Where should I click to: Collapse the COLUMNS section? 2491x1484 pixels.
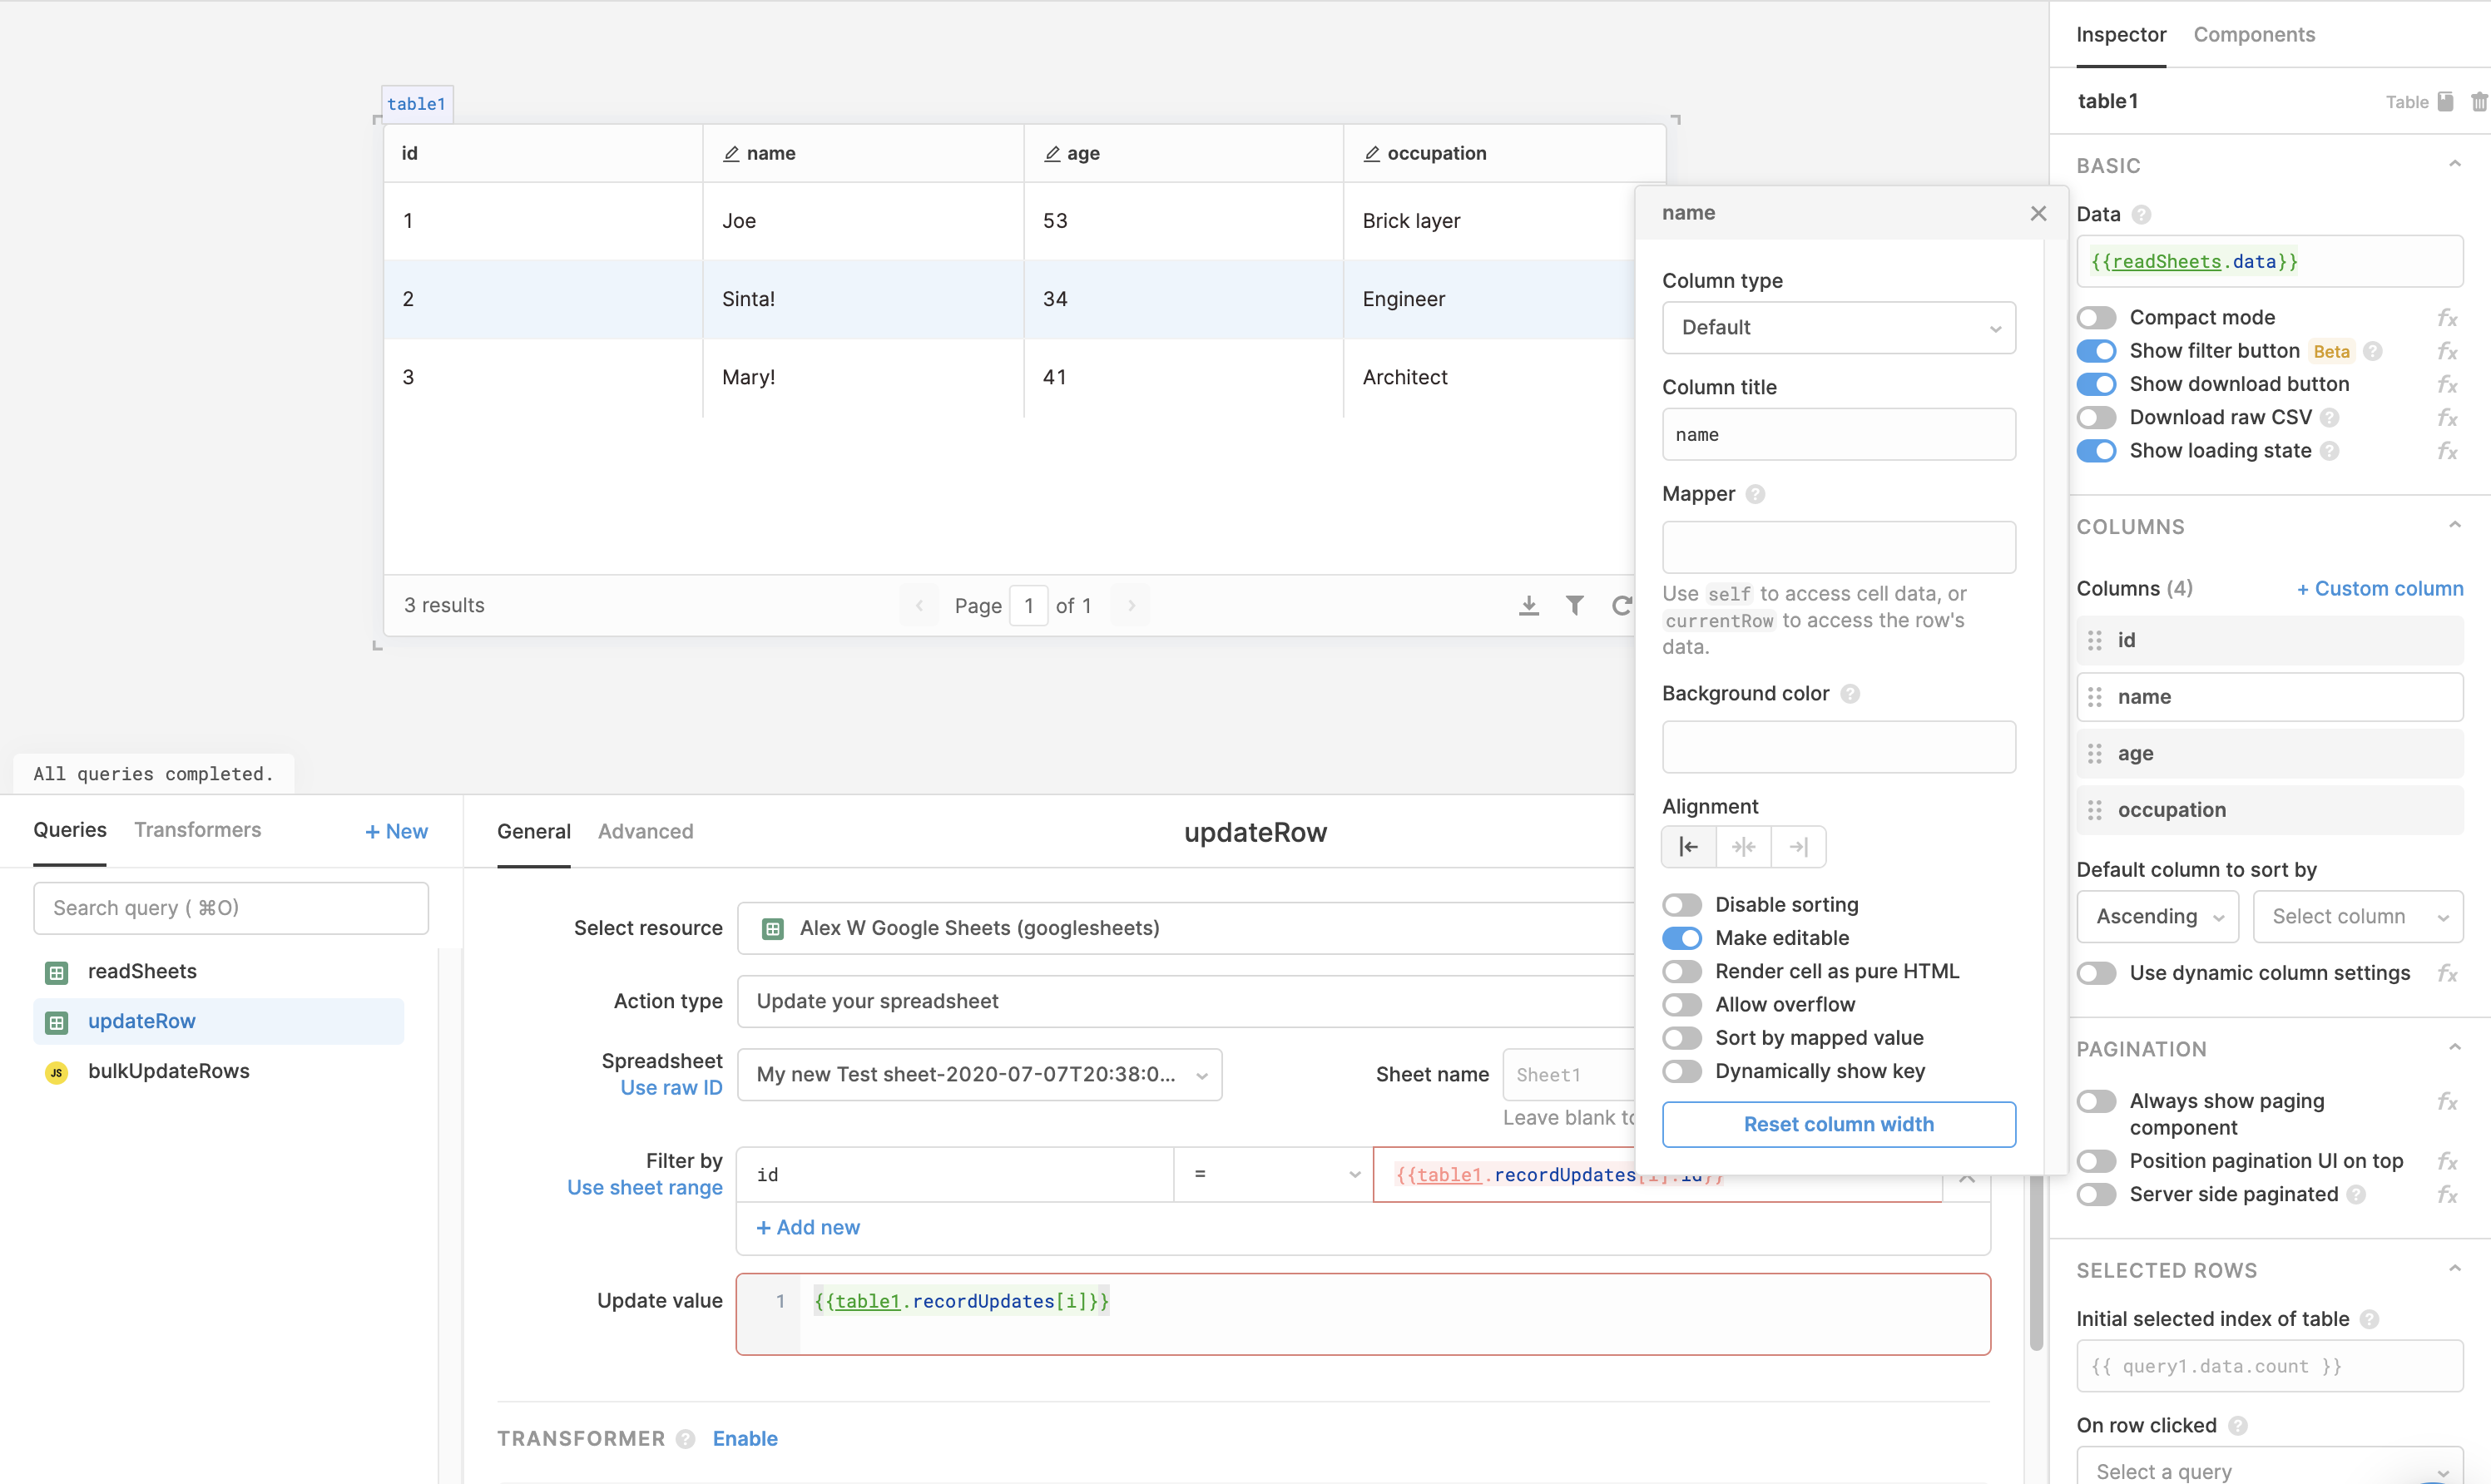(2454, 525)
